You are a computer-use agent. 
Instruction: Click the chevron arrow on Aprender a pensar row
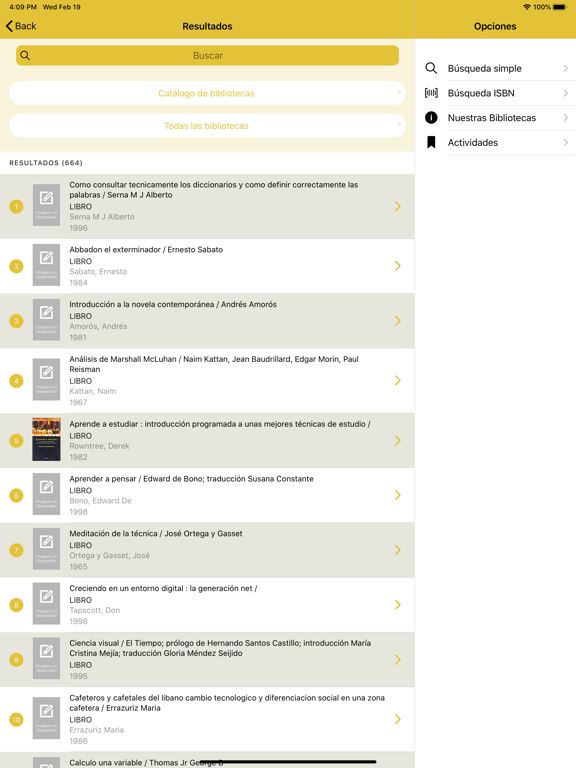398,495
